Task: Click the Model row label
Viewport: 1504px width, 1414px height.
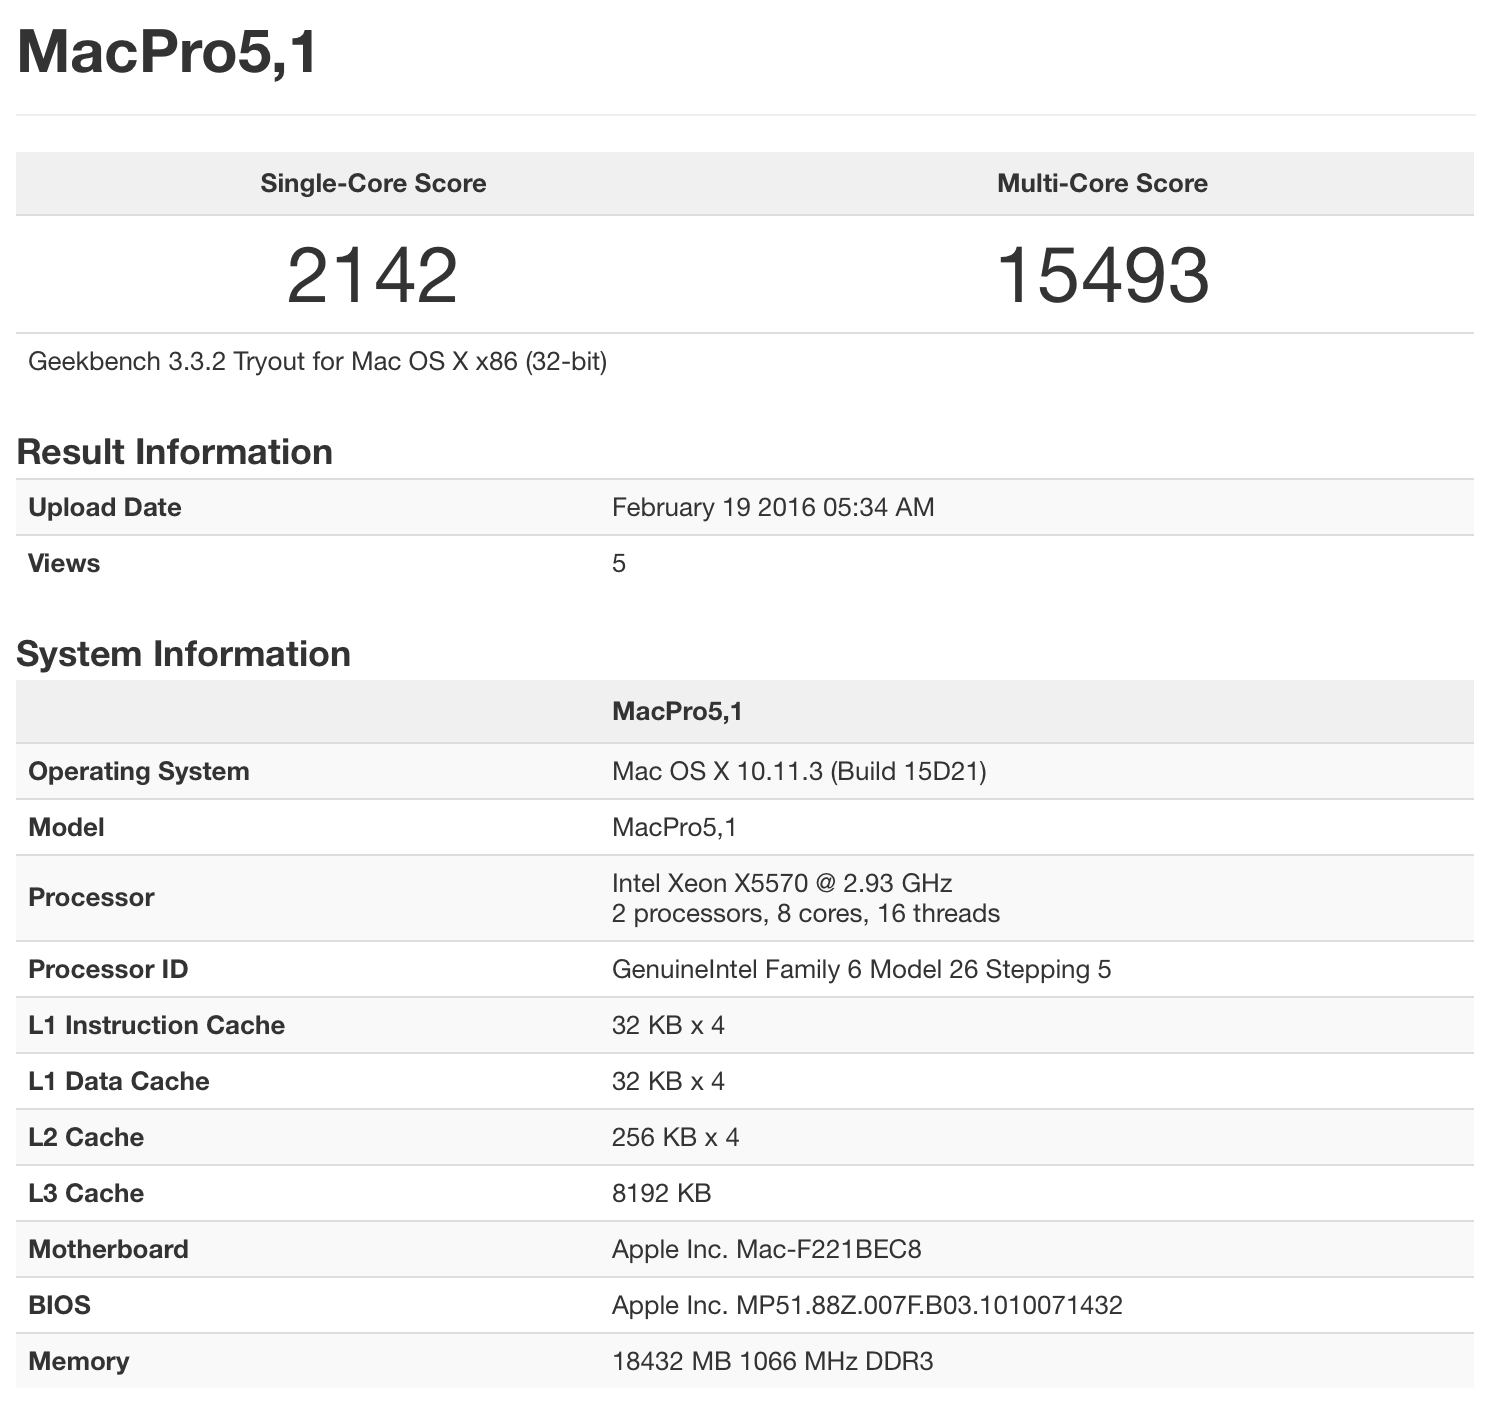Action: coord(66,827)
